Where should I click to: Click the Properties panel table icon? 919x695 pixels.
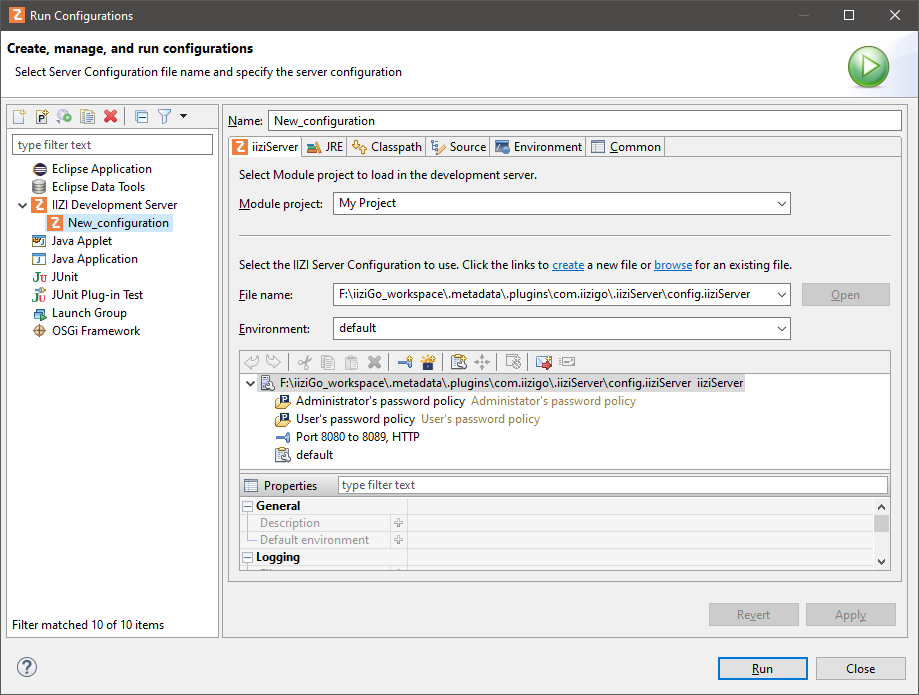(x=251, y=485)
